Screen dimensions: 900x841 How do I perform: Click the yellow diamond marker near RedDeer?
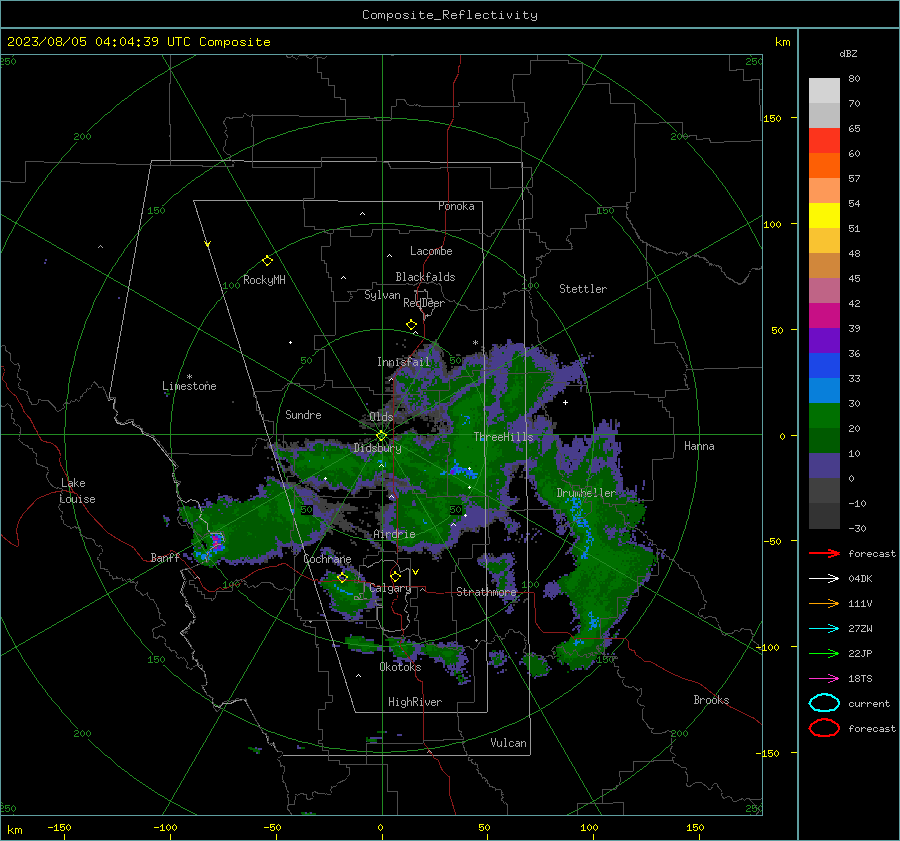click(x=411, y=325)
